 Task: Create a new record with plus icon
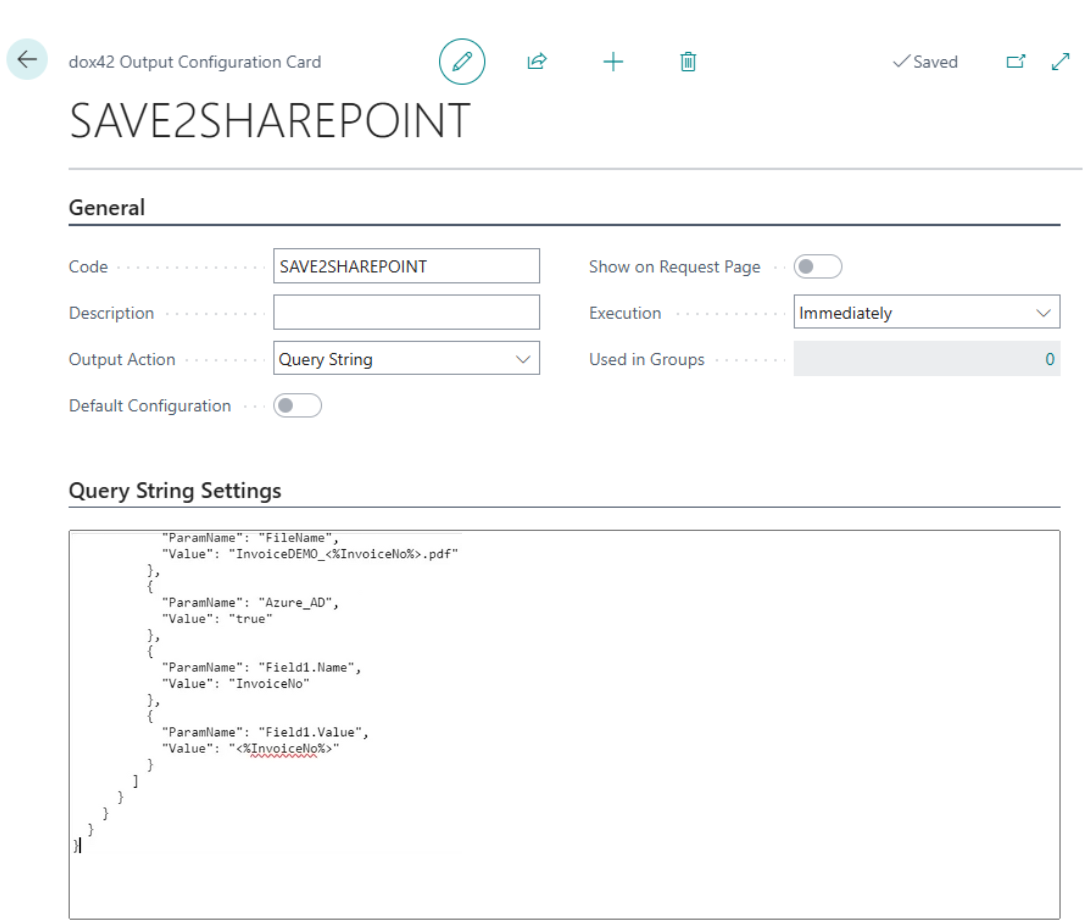tap(613, 61)
